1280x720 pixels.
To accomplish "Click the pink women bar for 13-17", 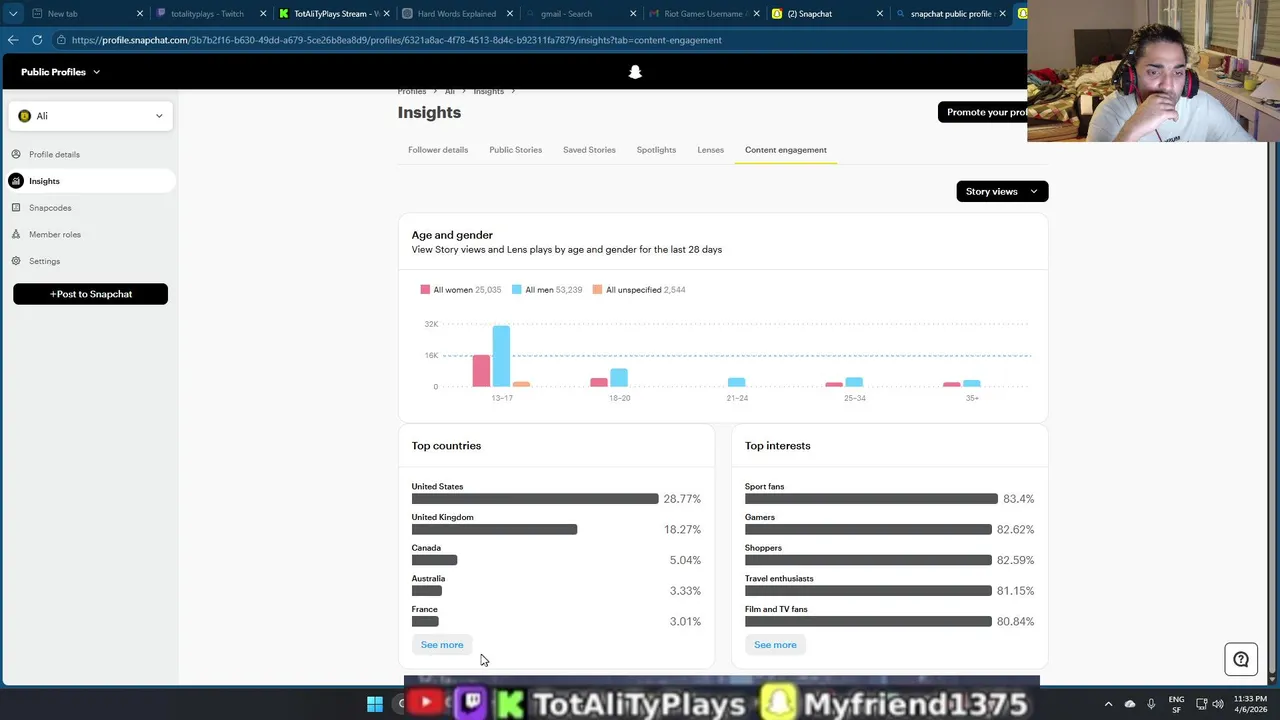I will pos(481,371).
